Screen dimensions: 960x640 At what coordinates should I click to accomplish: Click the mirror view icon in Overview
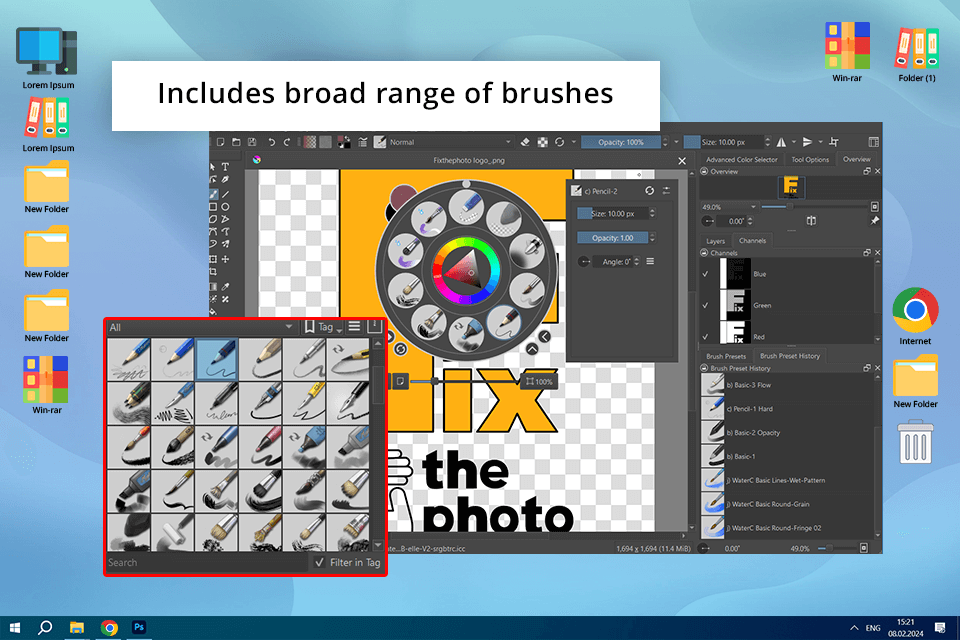811,221
